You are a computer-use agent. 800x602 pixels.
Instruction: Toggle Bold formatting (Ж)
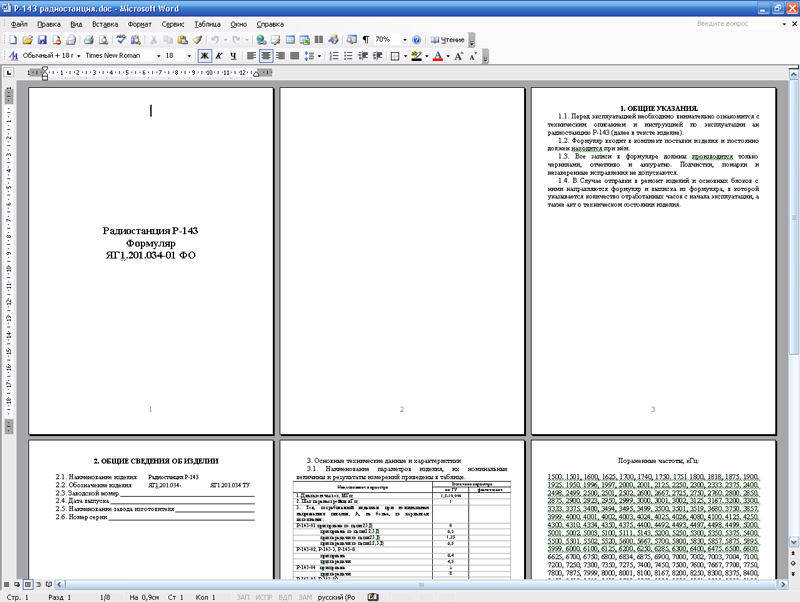pos(204,57)
